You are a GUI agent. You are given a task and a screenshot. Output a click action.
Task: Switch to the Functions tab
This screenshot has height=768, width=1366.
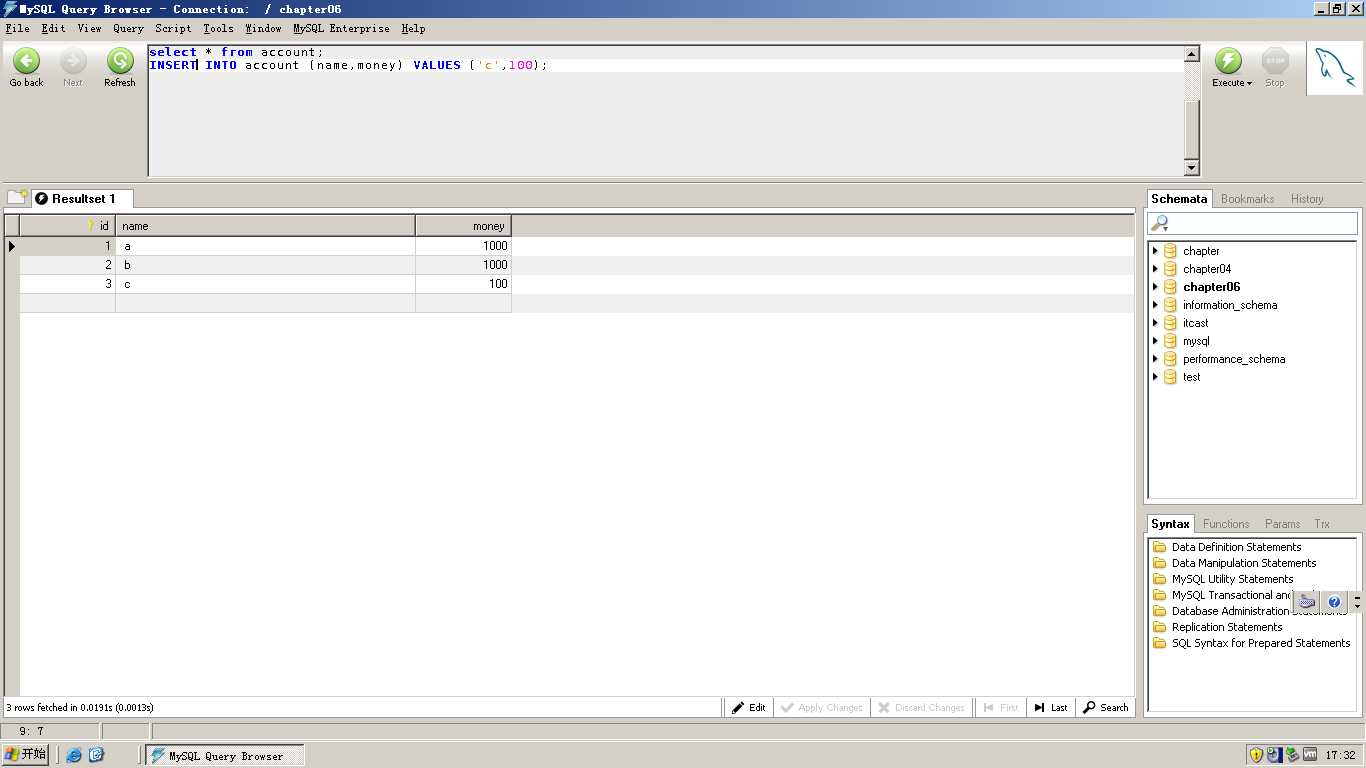[1226, 524]
